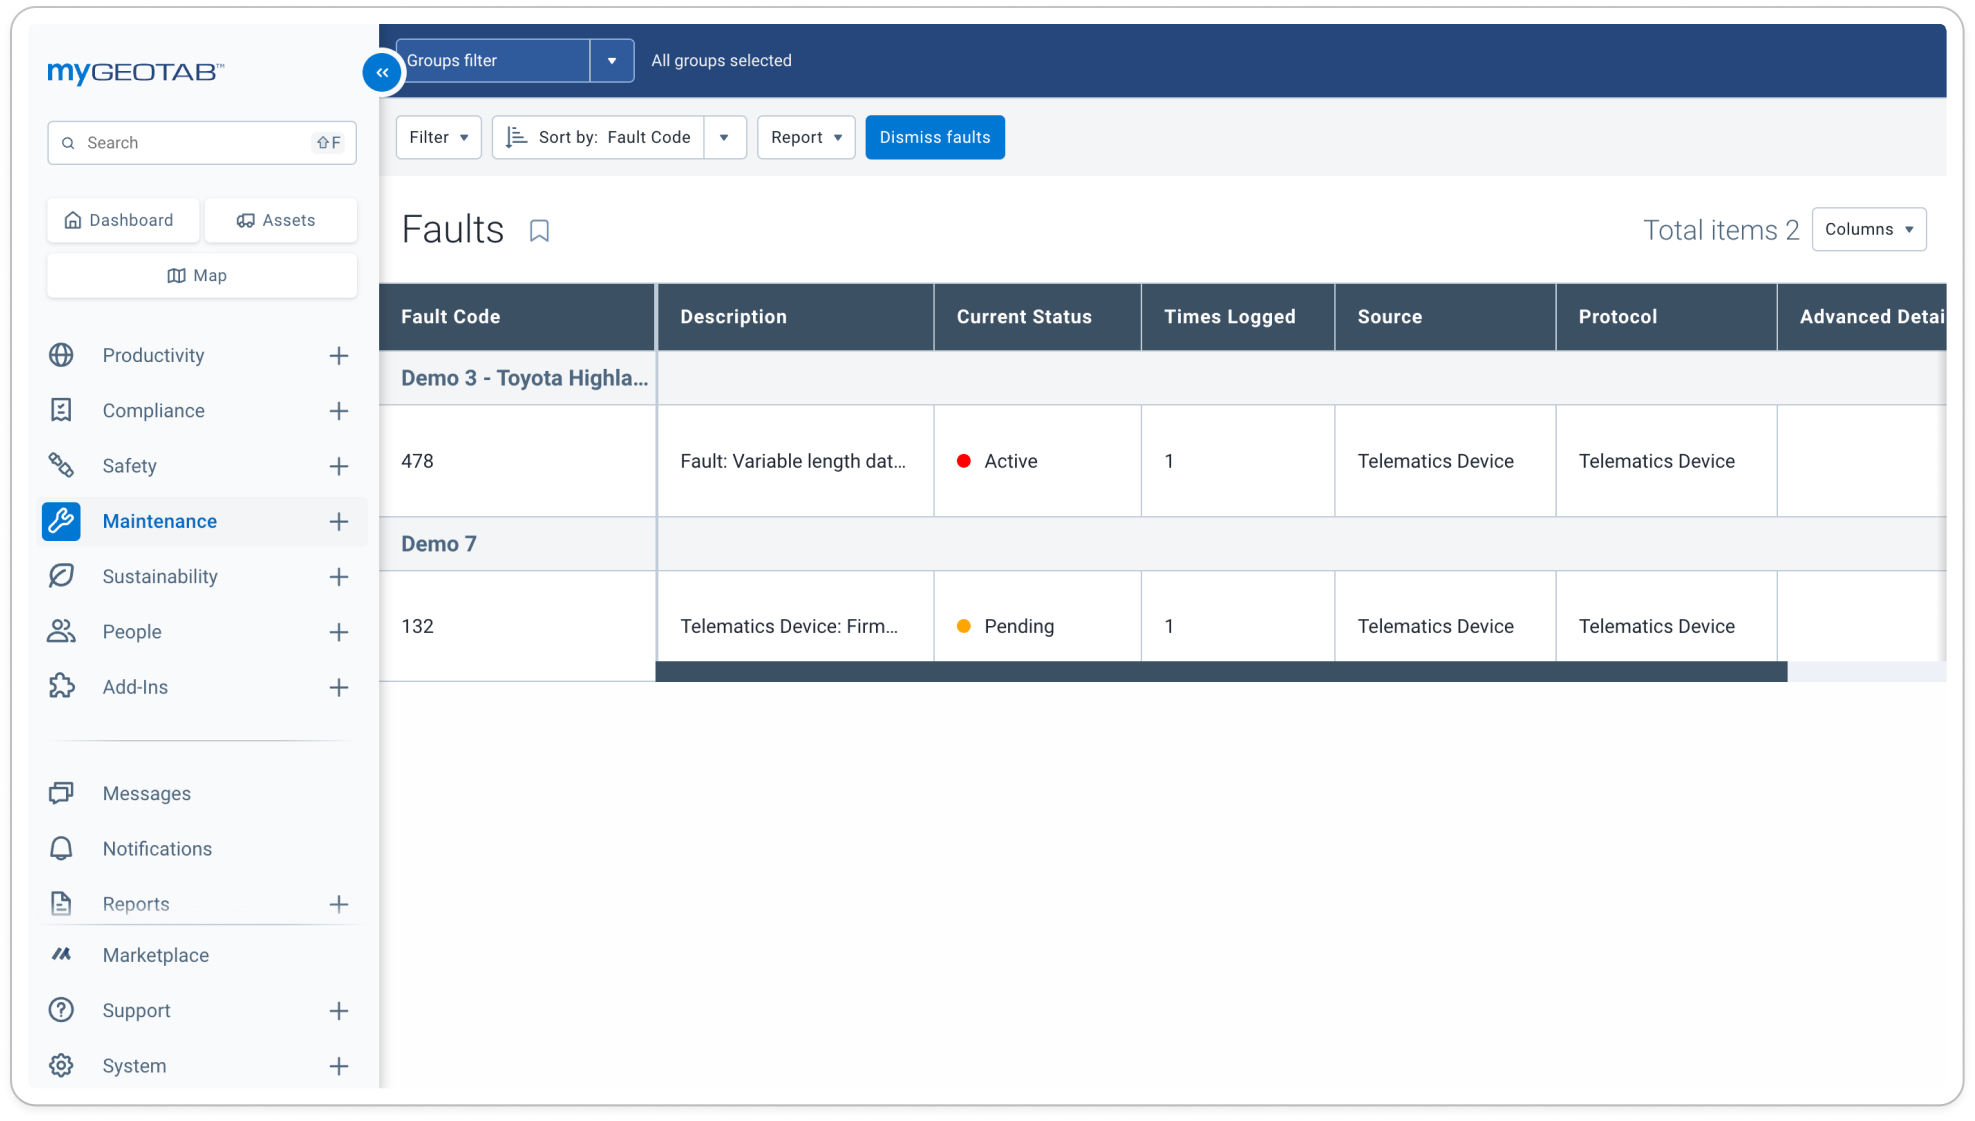Click the bookmark icon beside Faults
1975x1121 pixels.
(x=539, y=231)
